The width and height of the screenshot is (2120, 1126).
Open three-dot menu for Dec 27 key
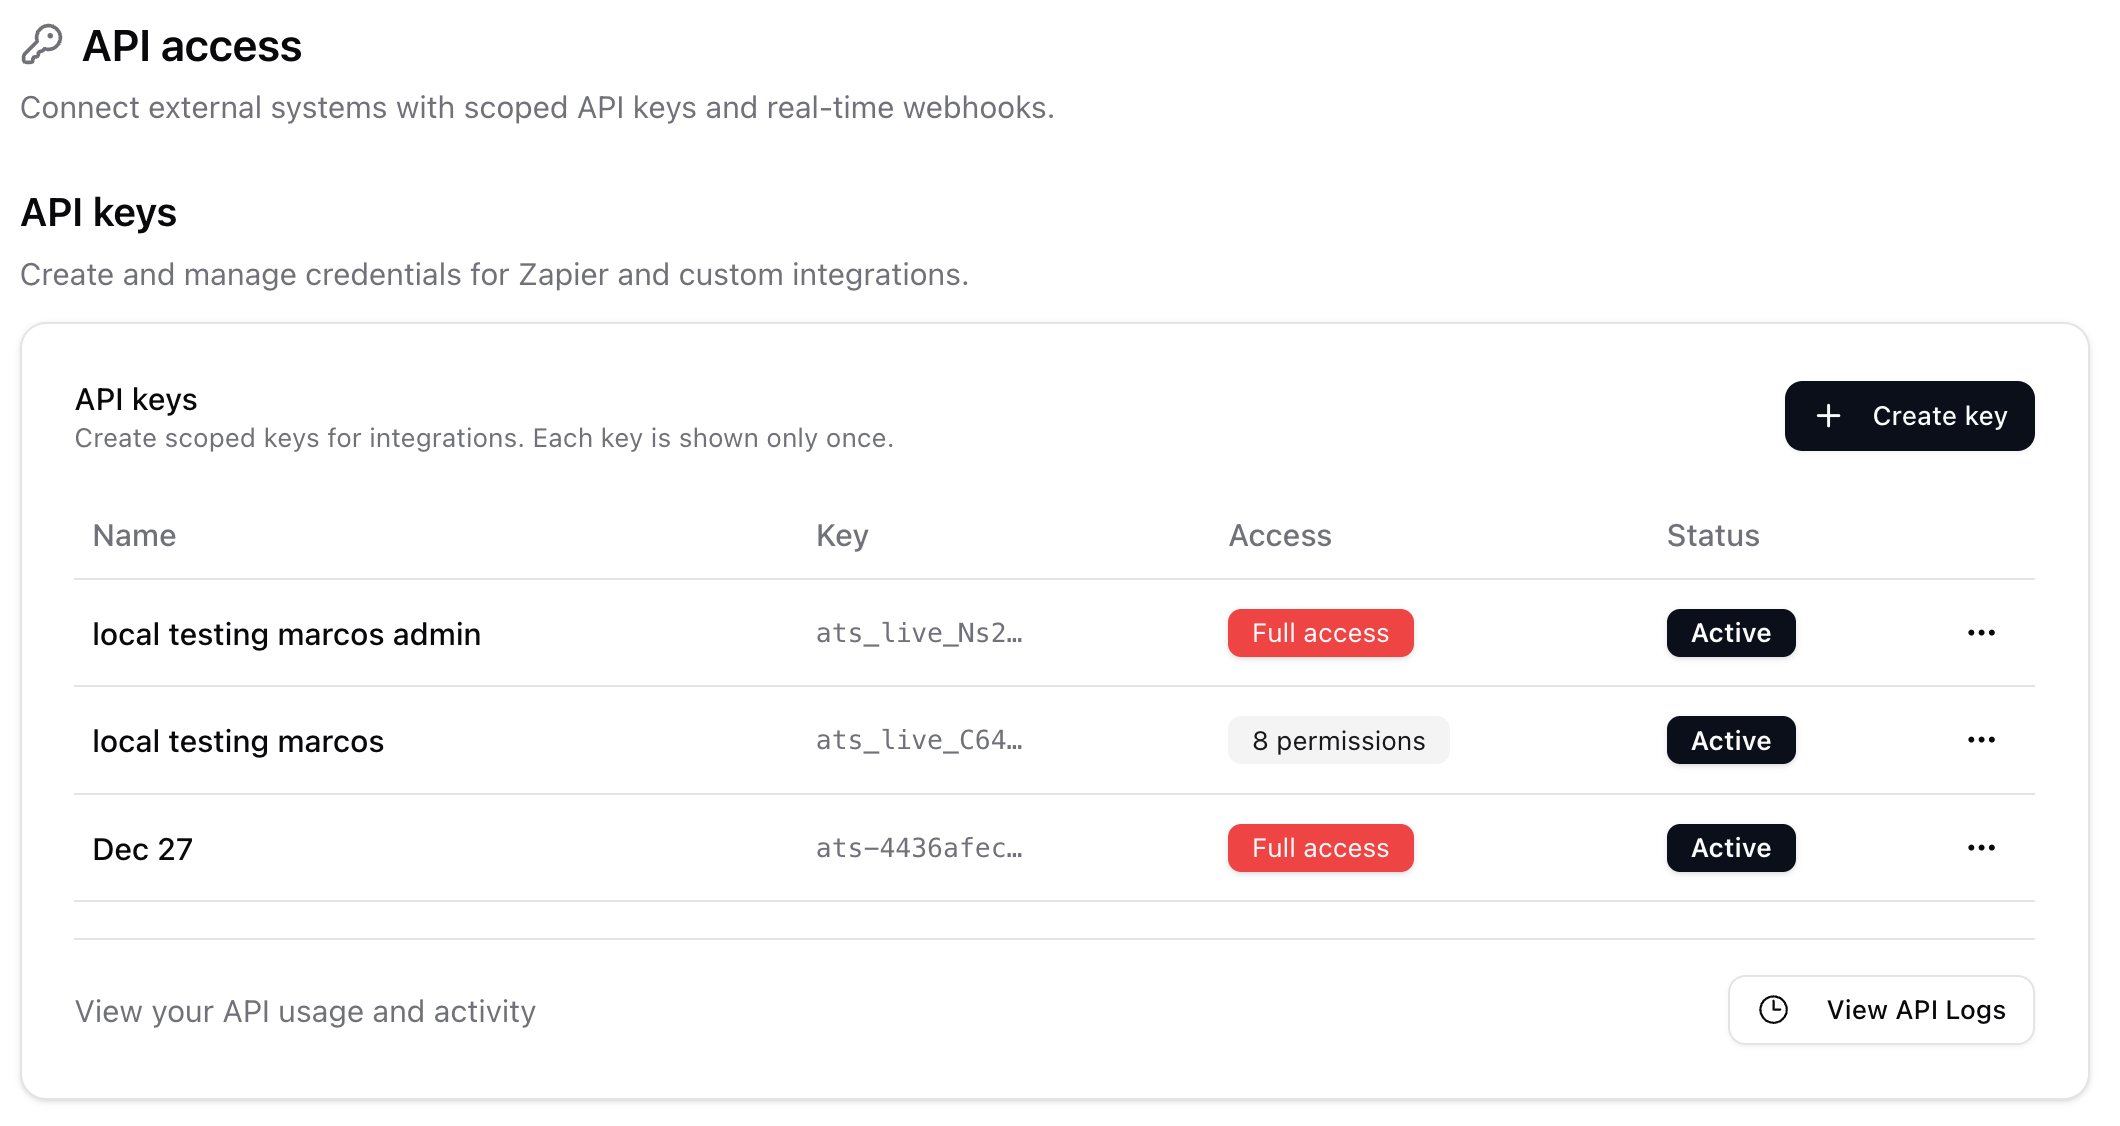pos(1981,848)
